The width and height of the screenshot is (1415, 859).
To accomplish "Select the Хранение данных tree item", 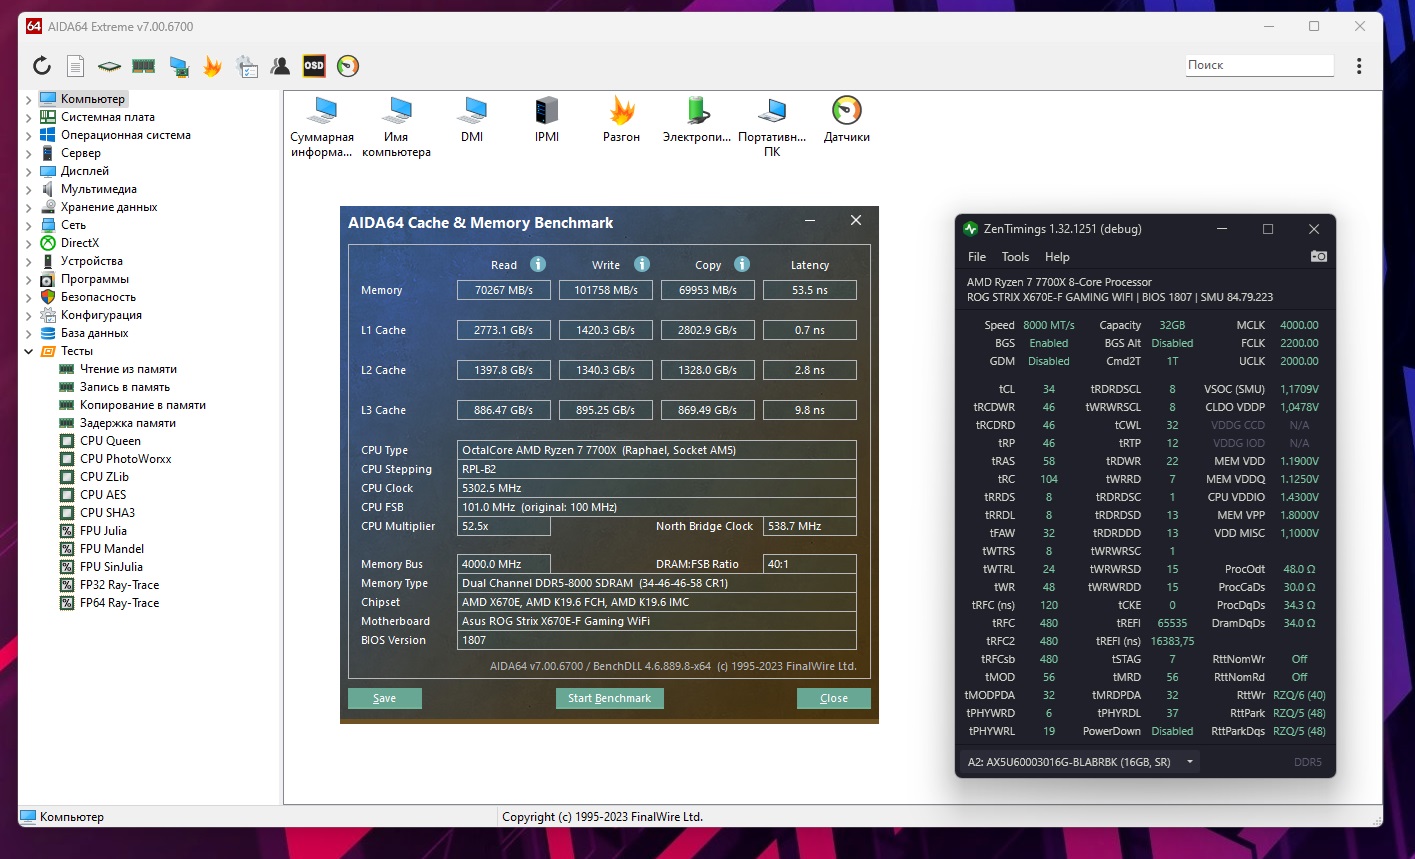I will (109, 207).
